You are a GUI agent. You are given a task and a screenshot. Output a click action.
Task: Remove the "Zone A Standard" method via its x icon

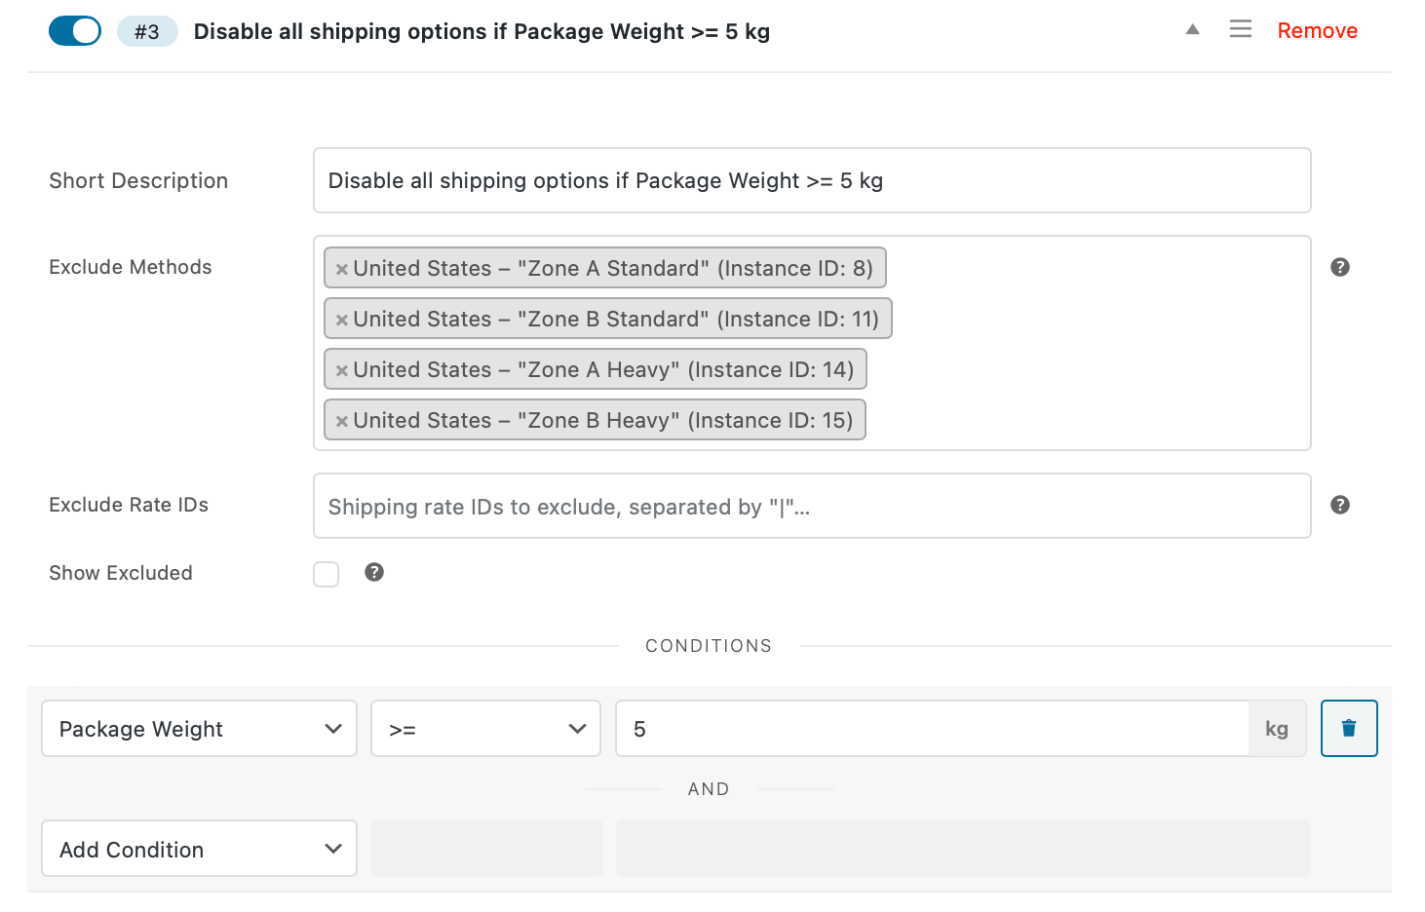341,268
